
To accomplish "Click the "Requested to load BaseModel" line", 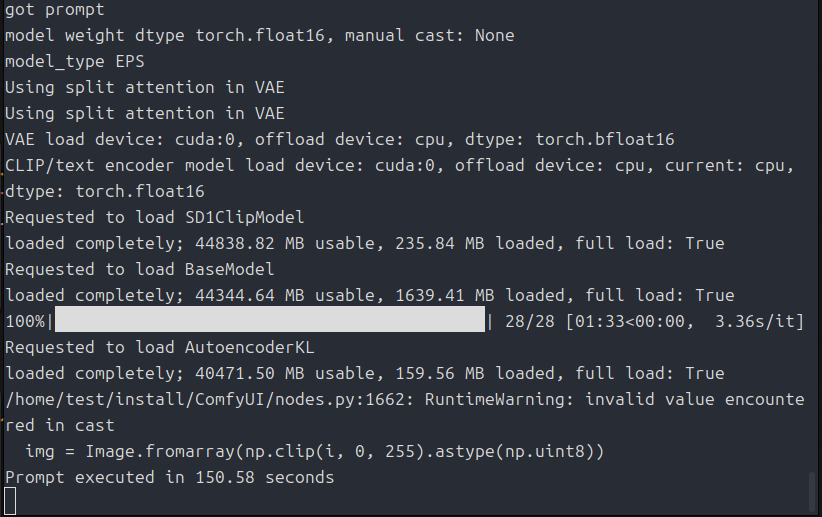I will 140,269.
